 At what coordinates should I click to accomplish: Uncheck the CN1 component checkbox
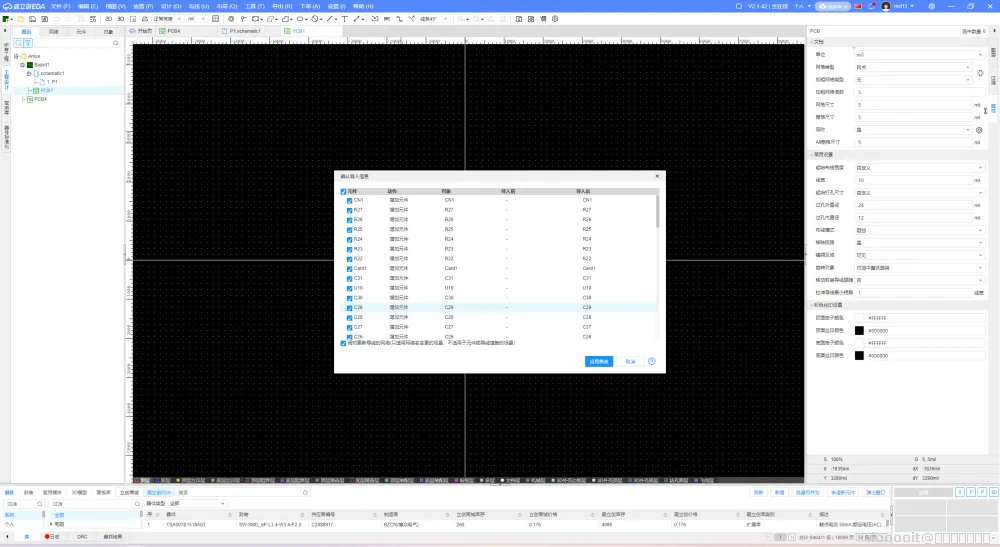coord(349,201)
